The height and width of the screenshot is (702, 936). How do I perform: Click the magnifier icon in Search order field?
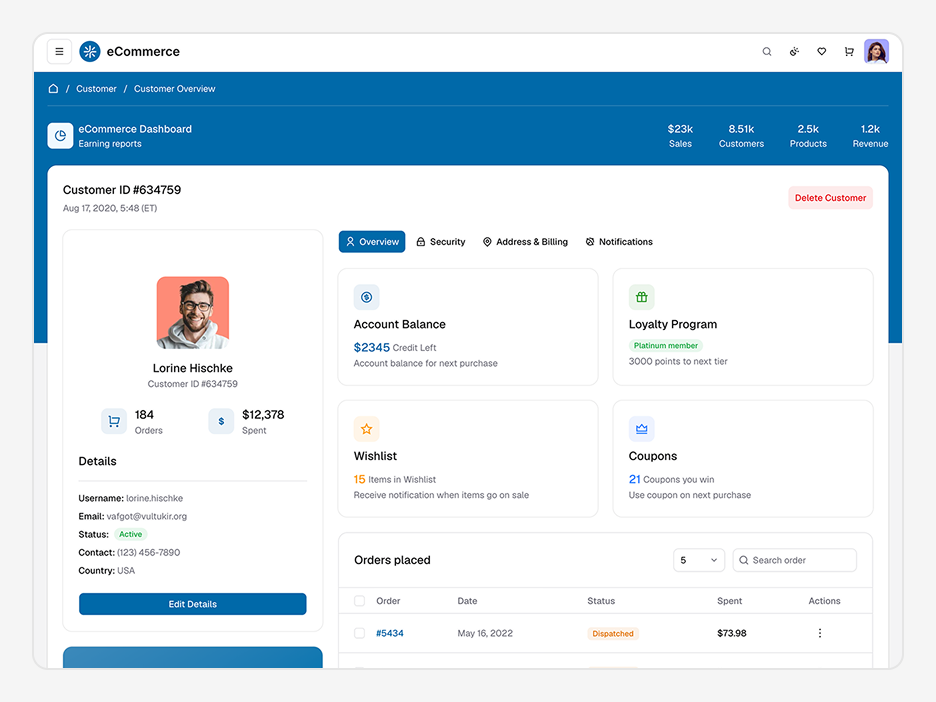743,560
